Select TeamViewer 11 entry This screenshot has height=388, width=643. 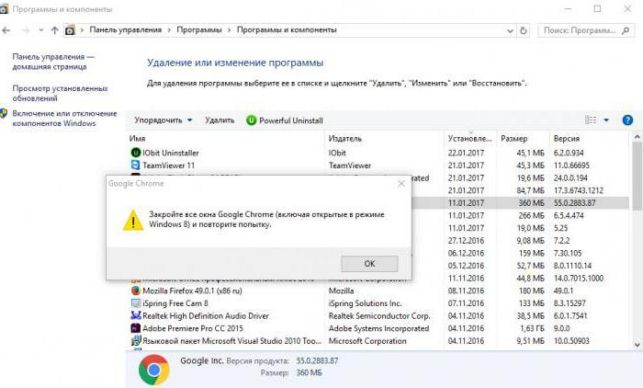[377, 165]
